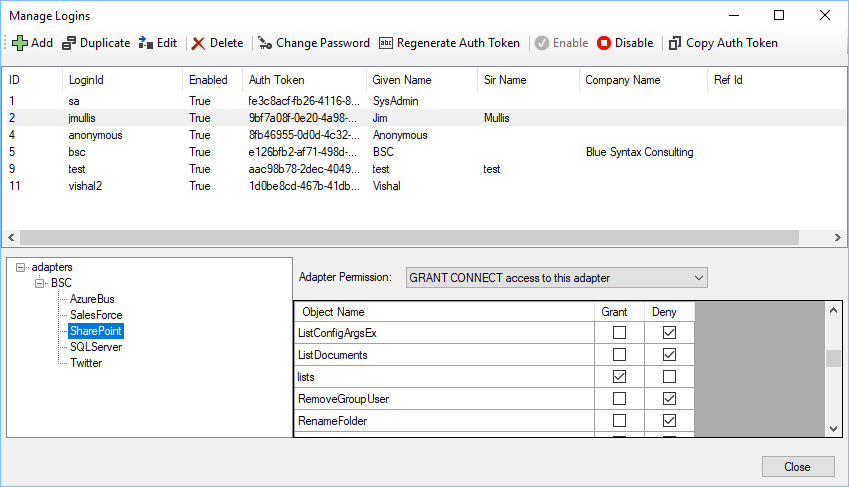The height and width of the screenshot is (487, 849).
Task: Click Regenerate Auth Token icon
Action: tap(386, 43)
